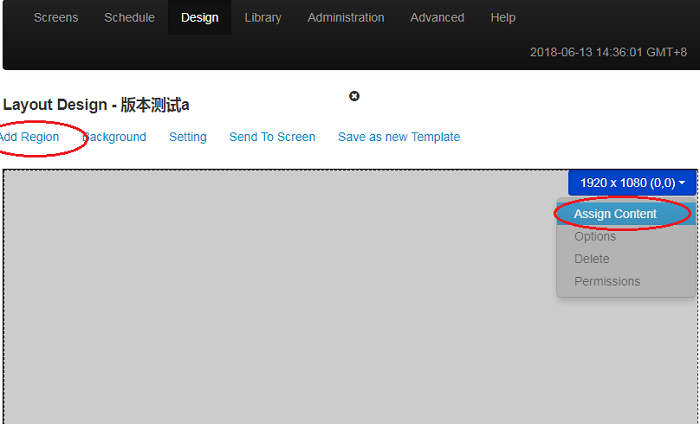
Task: Click Send To Screen
Action: [272, 137]
